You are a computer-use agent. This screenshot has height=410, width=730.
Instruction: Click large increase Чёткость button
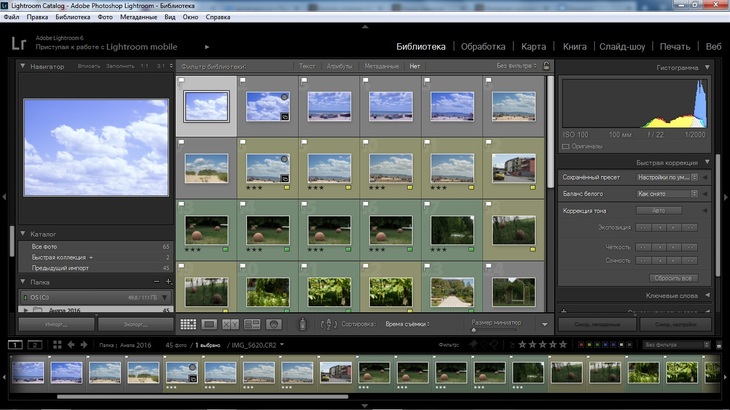(689, 247)
